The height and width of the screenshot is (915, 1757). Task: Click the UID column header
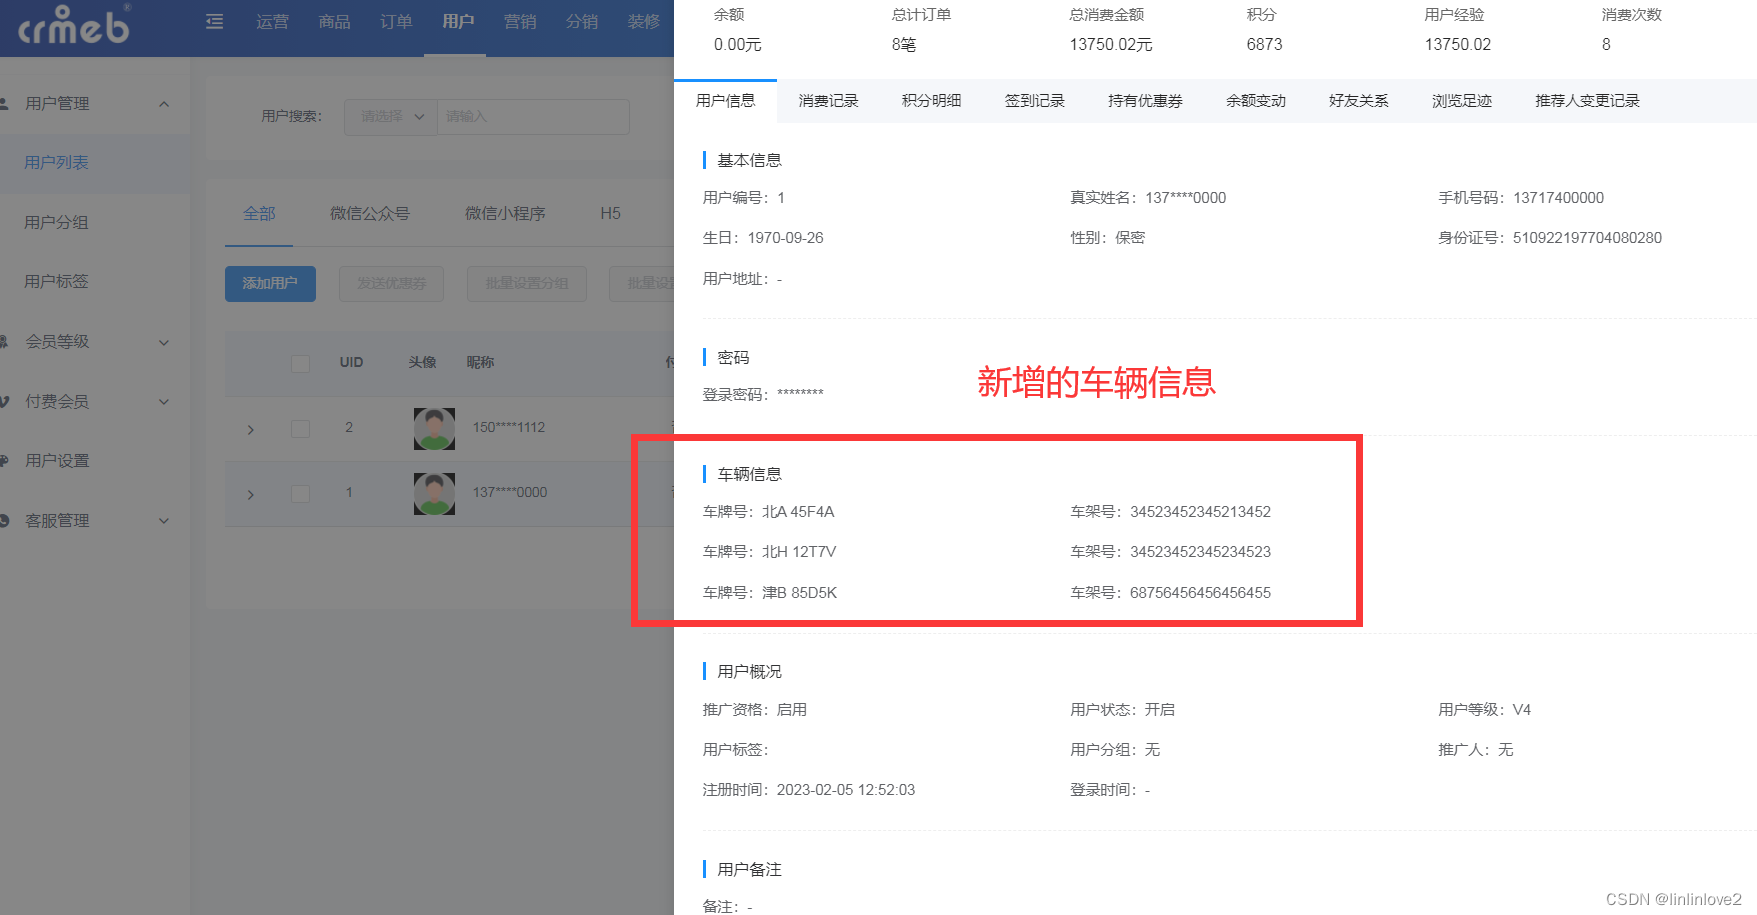(x=351, y=362)
